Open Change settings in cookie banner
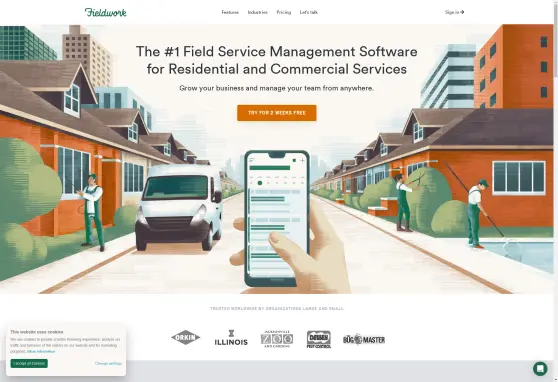This screenshot has width=558, height=382. click(x=108, y=363)
